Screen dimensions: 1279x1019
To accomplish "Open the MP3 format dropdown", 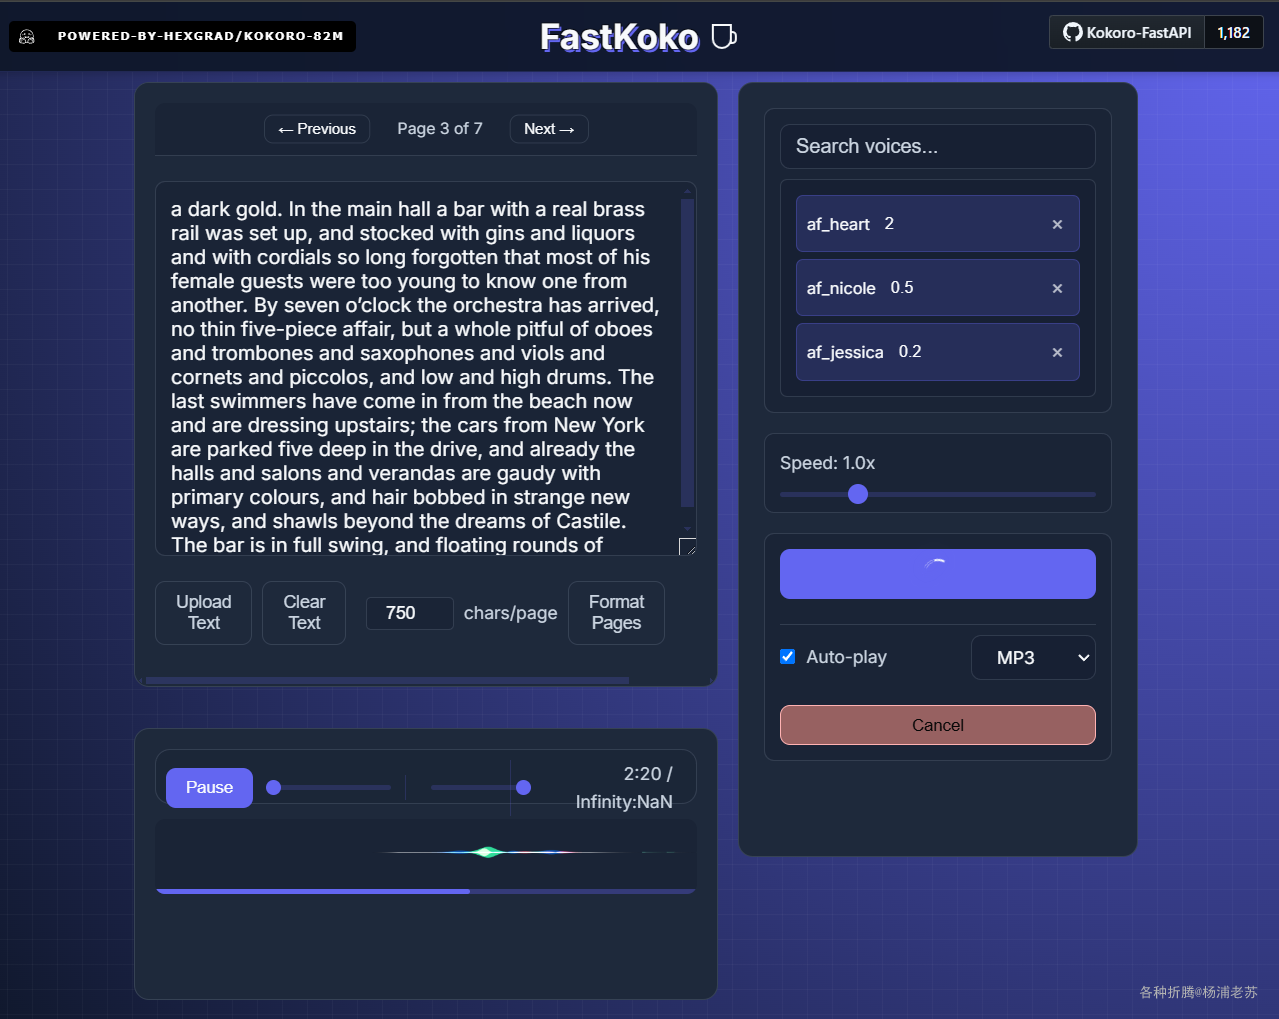I will (x=1033, y=658).
